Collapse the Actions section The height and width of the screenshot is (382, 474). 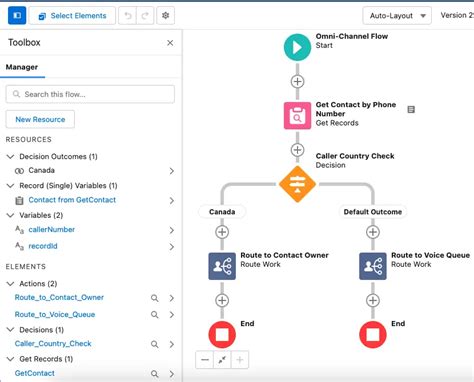pyautogui.click(x=10, y=283)
